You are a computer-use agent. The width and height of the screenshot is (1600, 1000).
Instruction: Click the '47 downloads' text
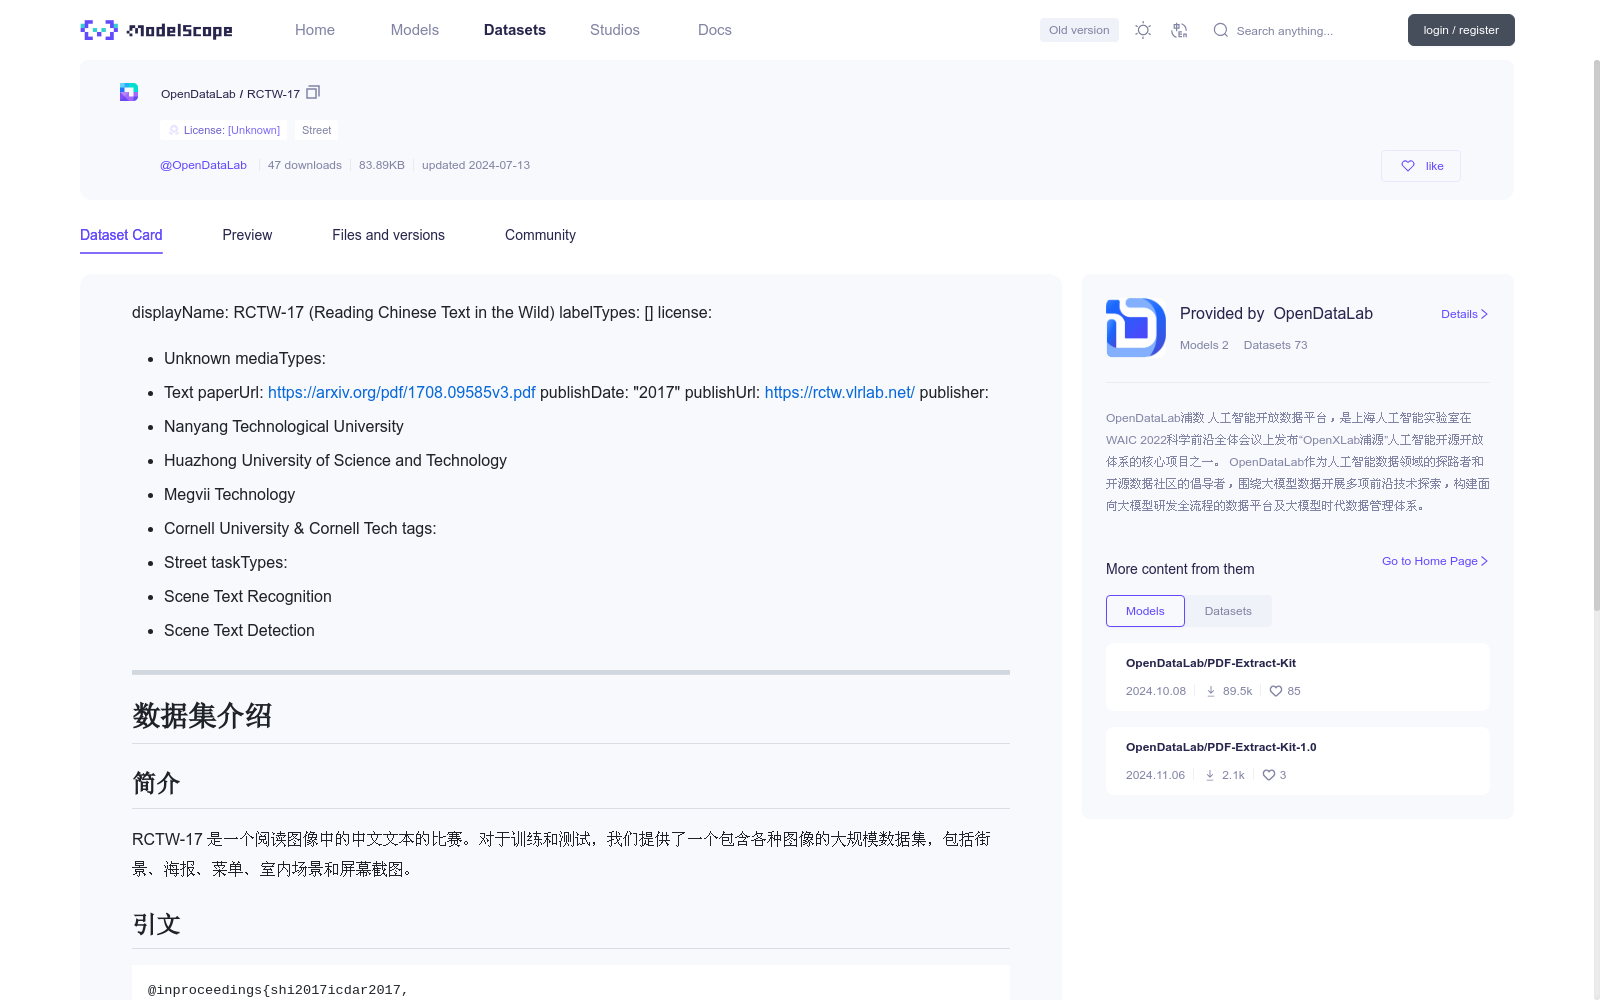[305, 165]
